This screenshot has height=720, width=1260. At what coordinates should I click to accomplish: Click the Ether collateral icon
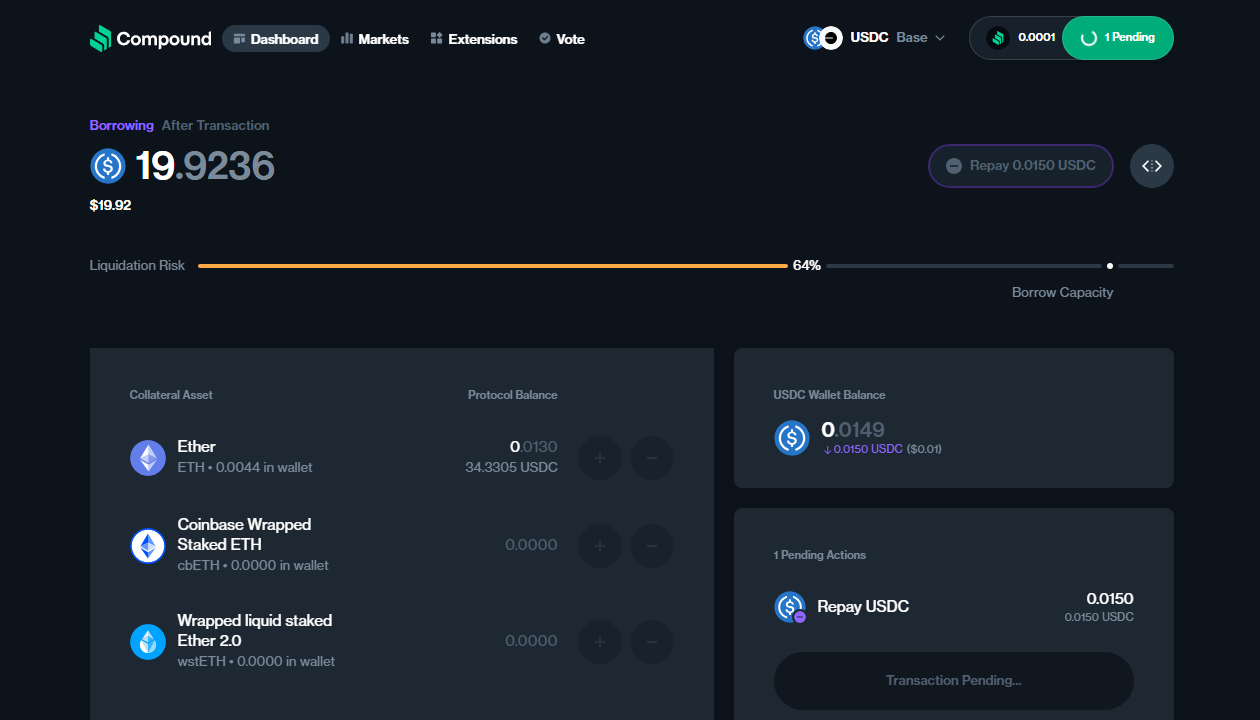[x=148, y=458]
